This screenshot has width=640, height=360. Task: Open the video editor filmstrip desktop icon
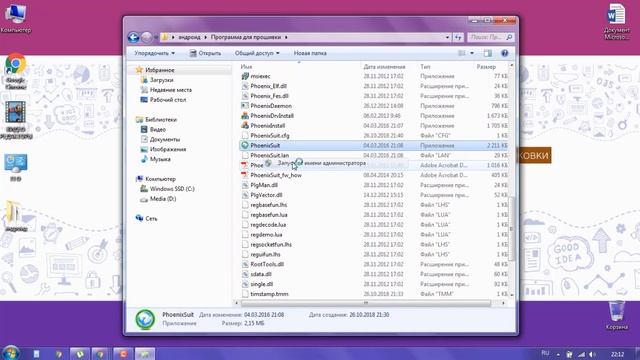click(16, 120)
